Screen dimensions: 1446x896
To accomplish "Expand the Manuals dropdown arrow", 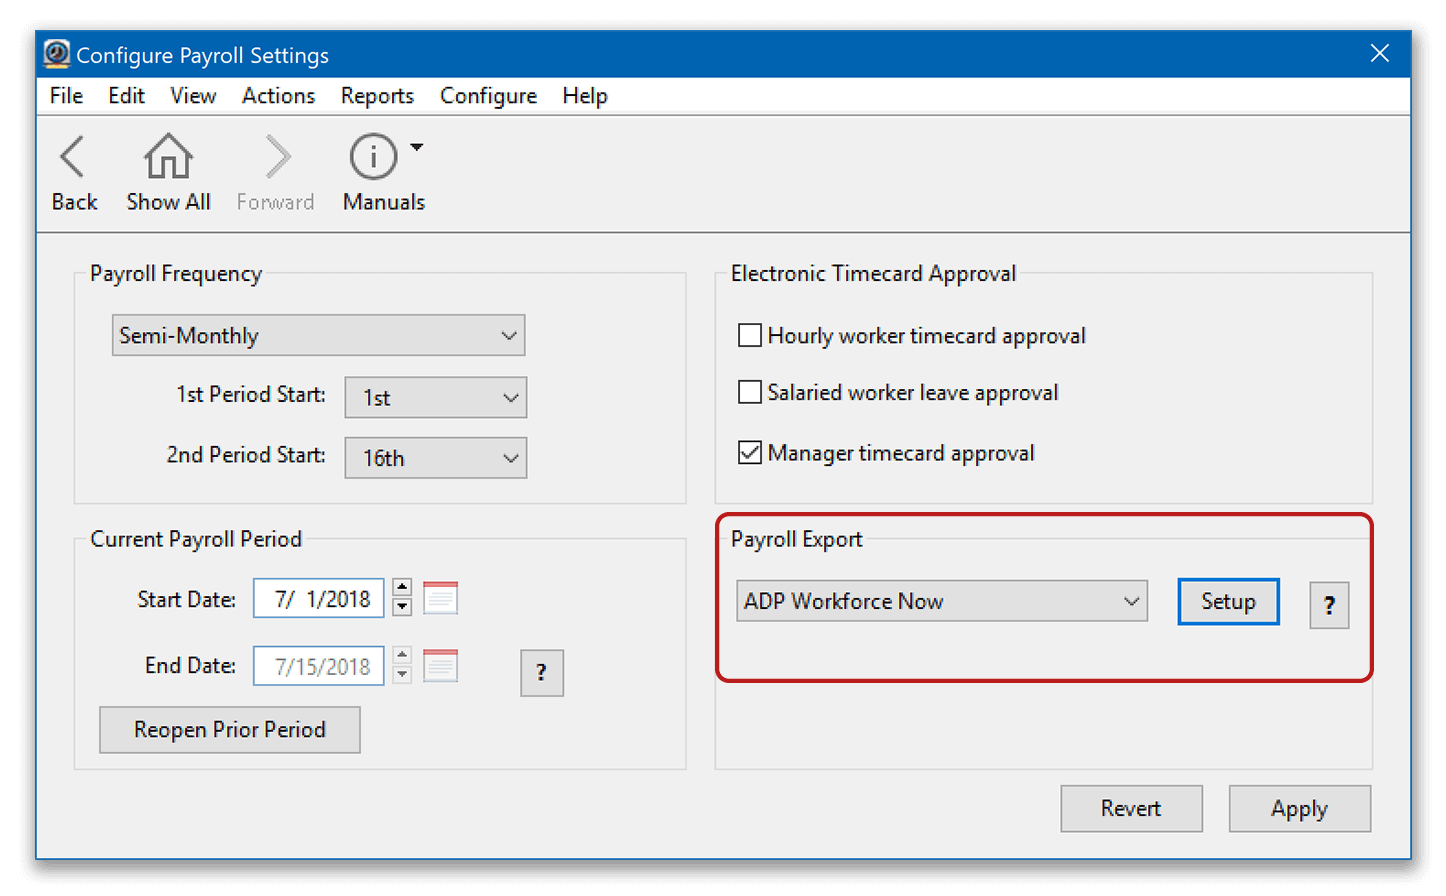I will coord(417,148).
